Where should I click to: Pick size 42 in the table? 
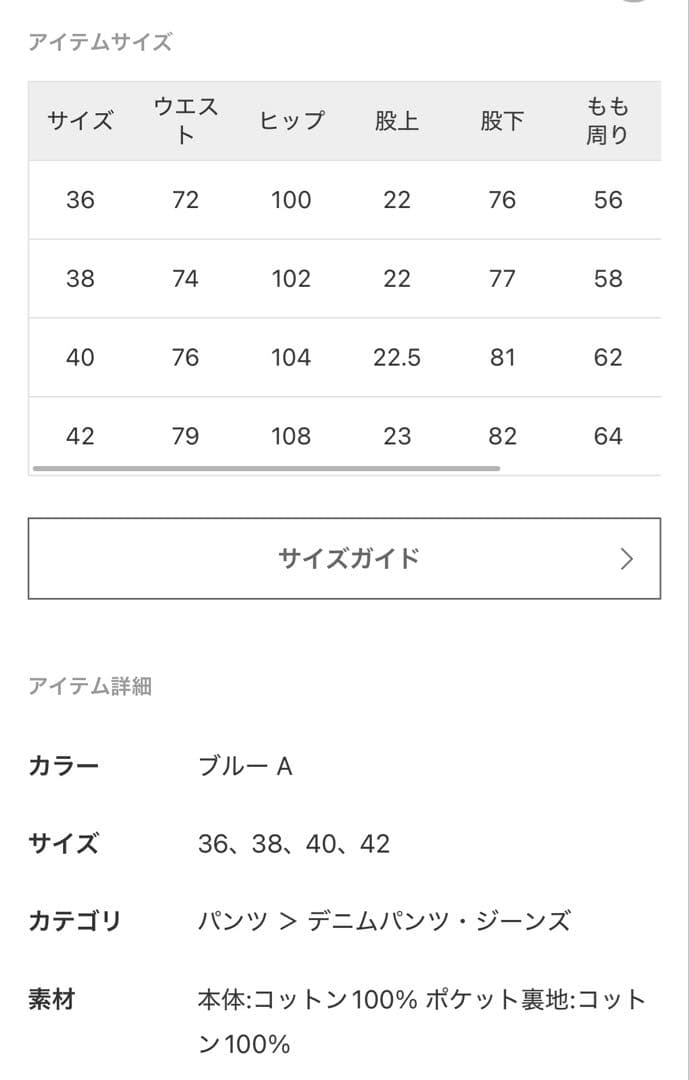coord(83,436)
